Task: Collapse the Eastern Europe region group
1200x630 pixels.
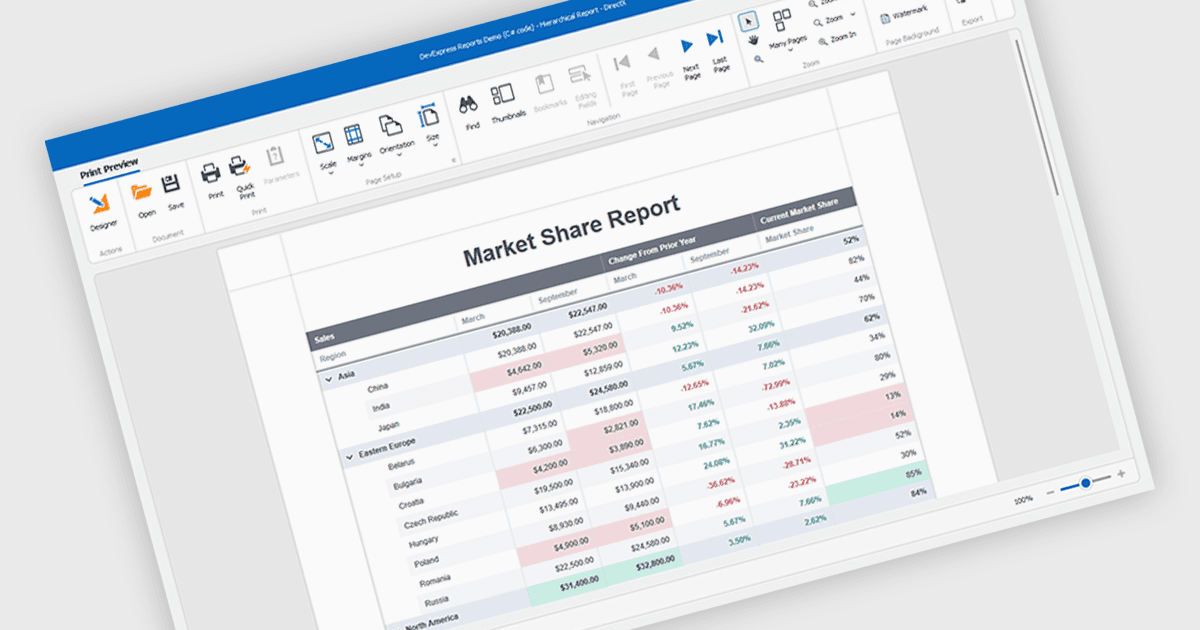Action: point(349,455)
